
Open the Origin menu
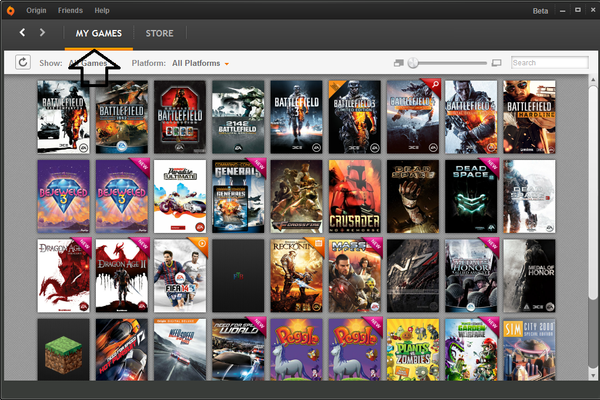pos(37,10)
